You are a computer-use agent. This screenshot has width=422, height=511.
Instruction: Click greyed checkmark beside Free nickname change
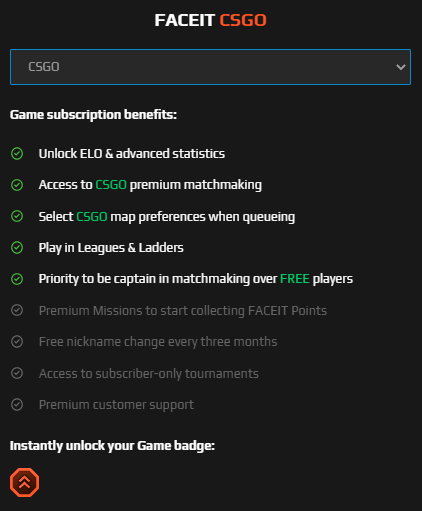point(17,342)
